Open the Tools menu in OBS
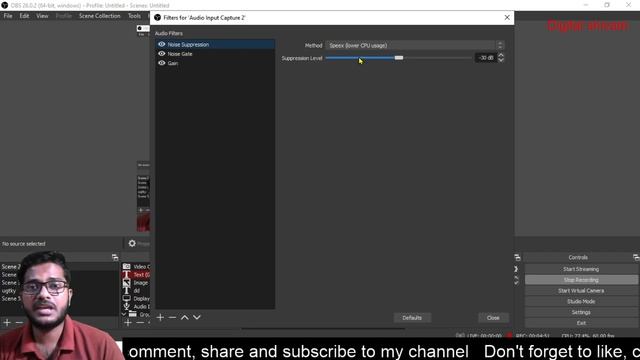640x360 pixels. click(x=134, y=16)
